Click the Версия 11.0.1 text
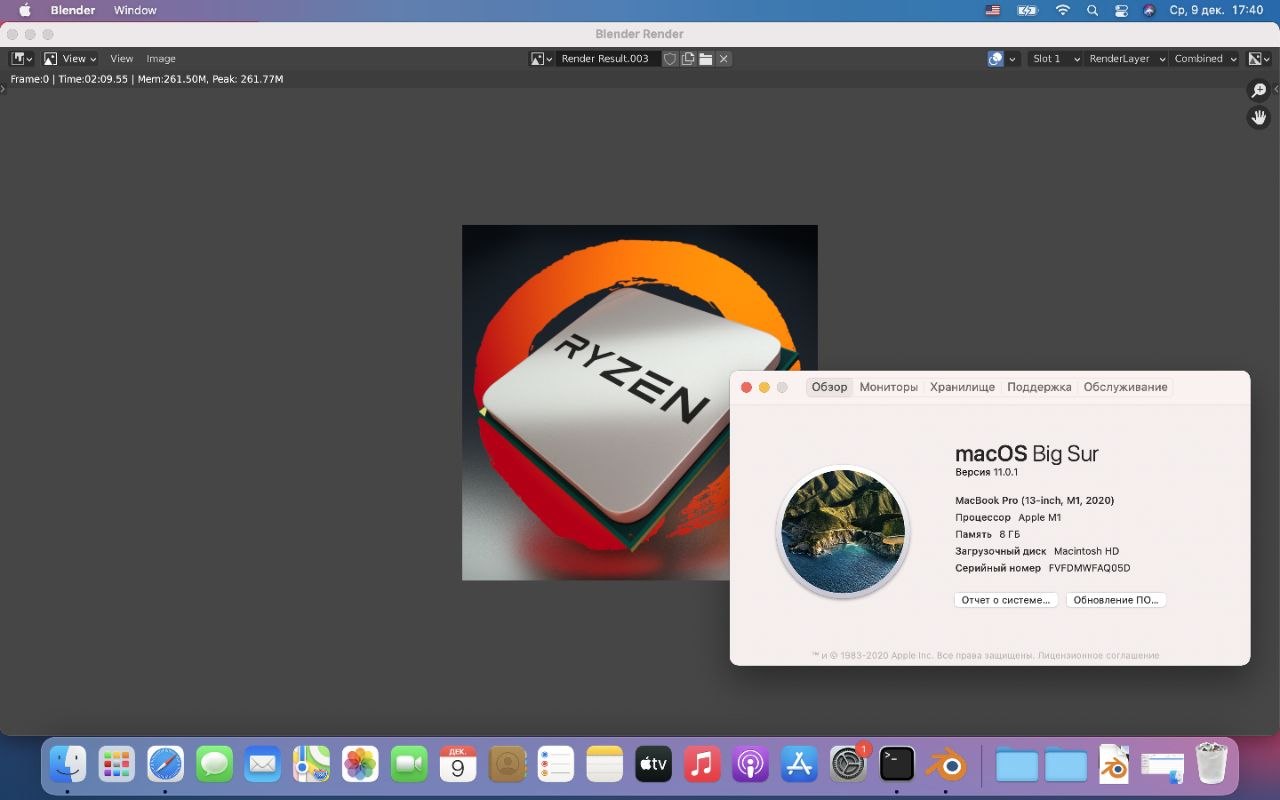 986,472
